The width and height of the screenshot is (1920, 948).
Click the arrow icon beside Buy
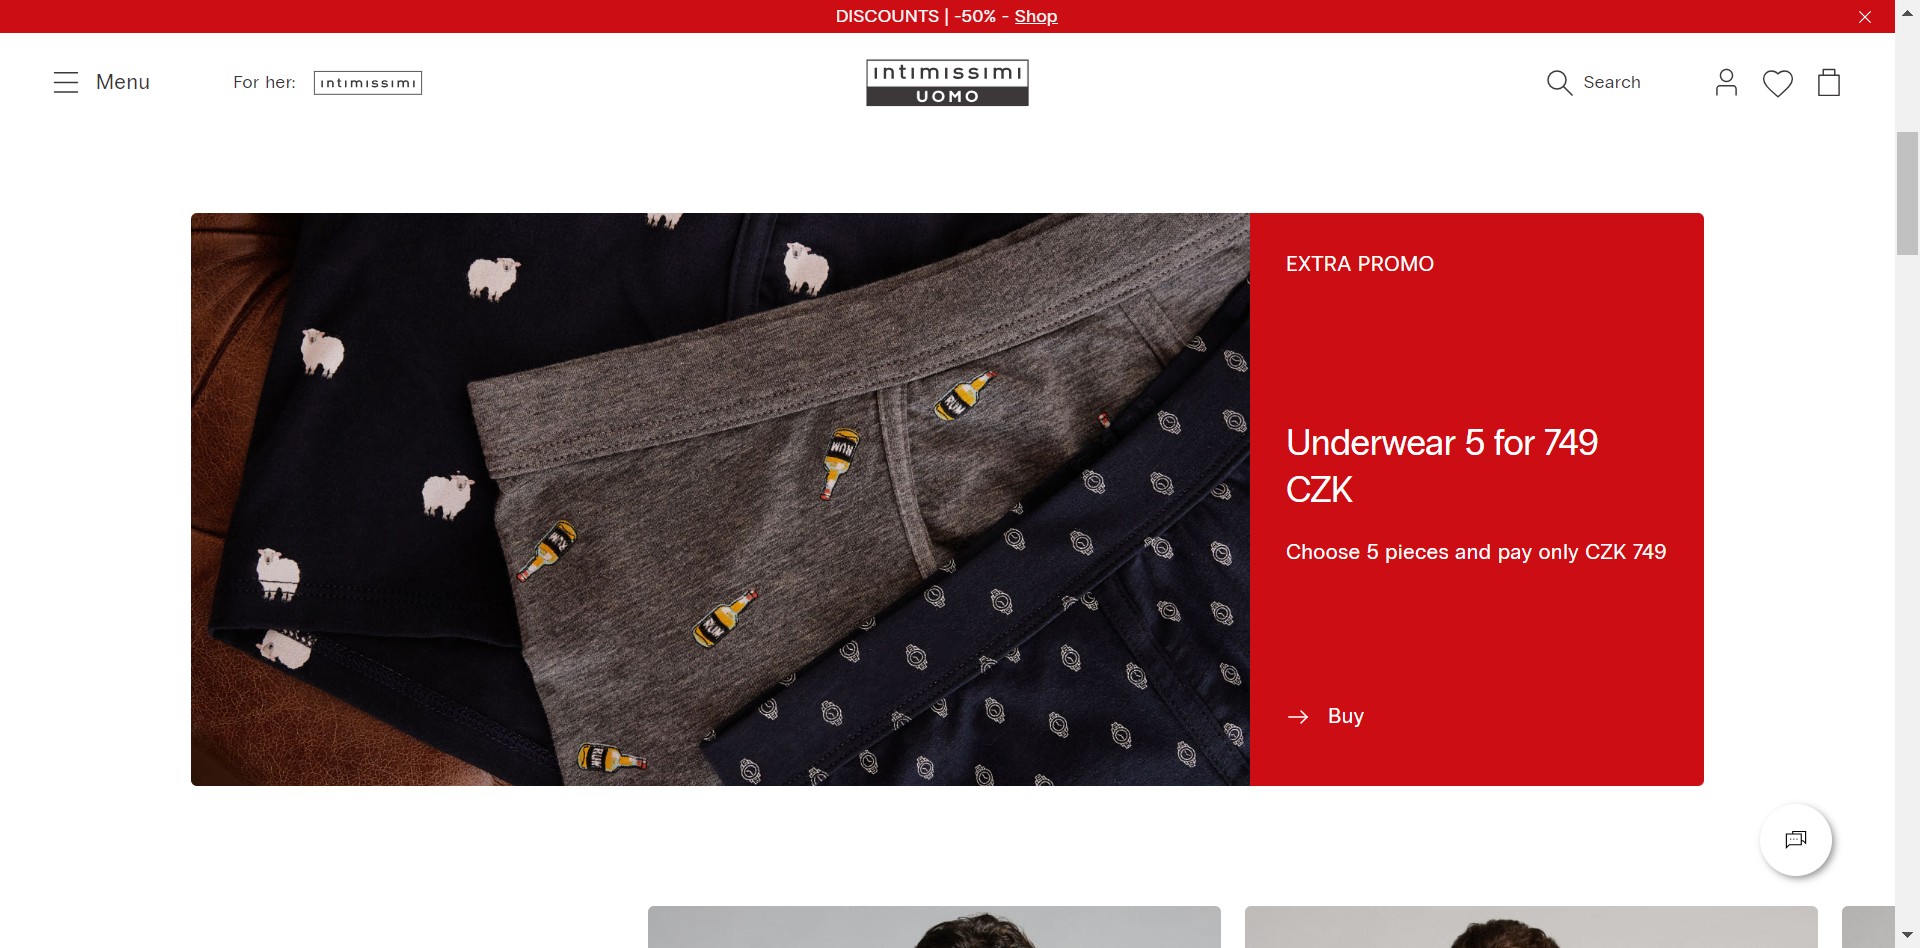[1298, 716]
